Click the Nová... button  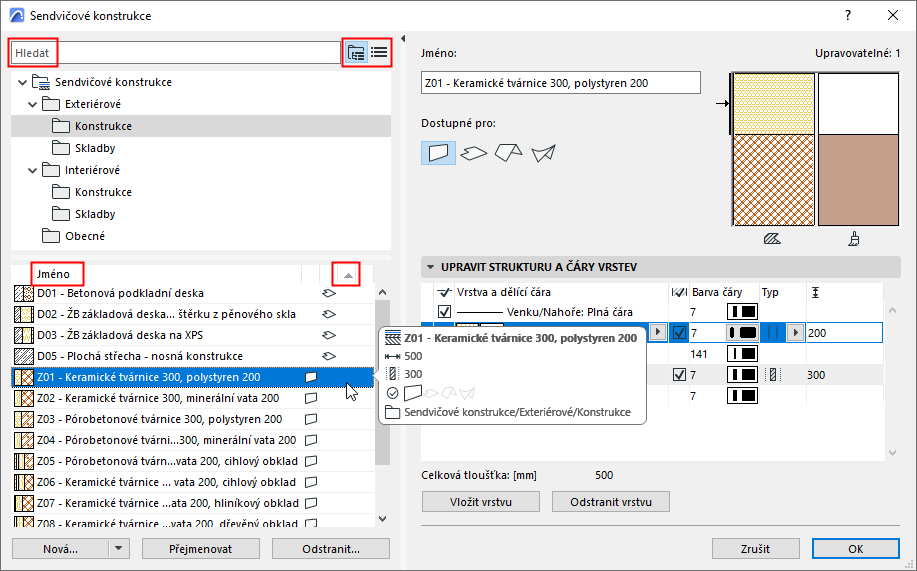pos(60,549)
